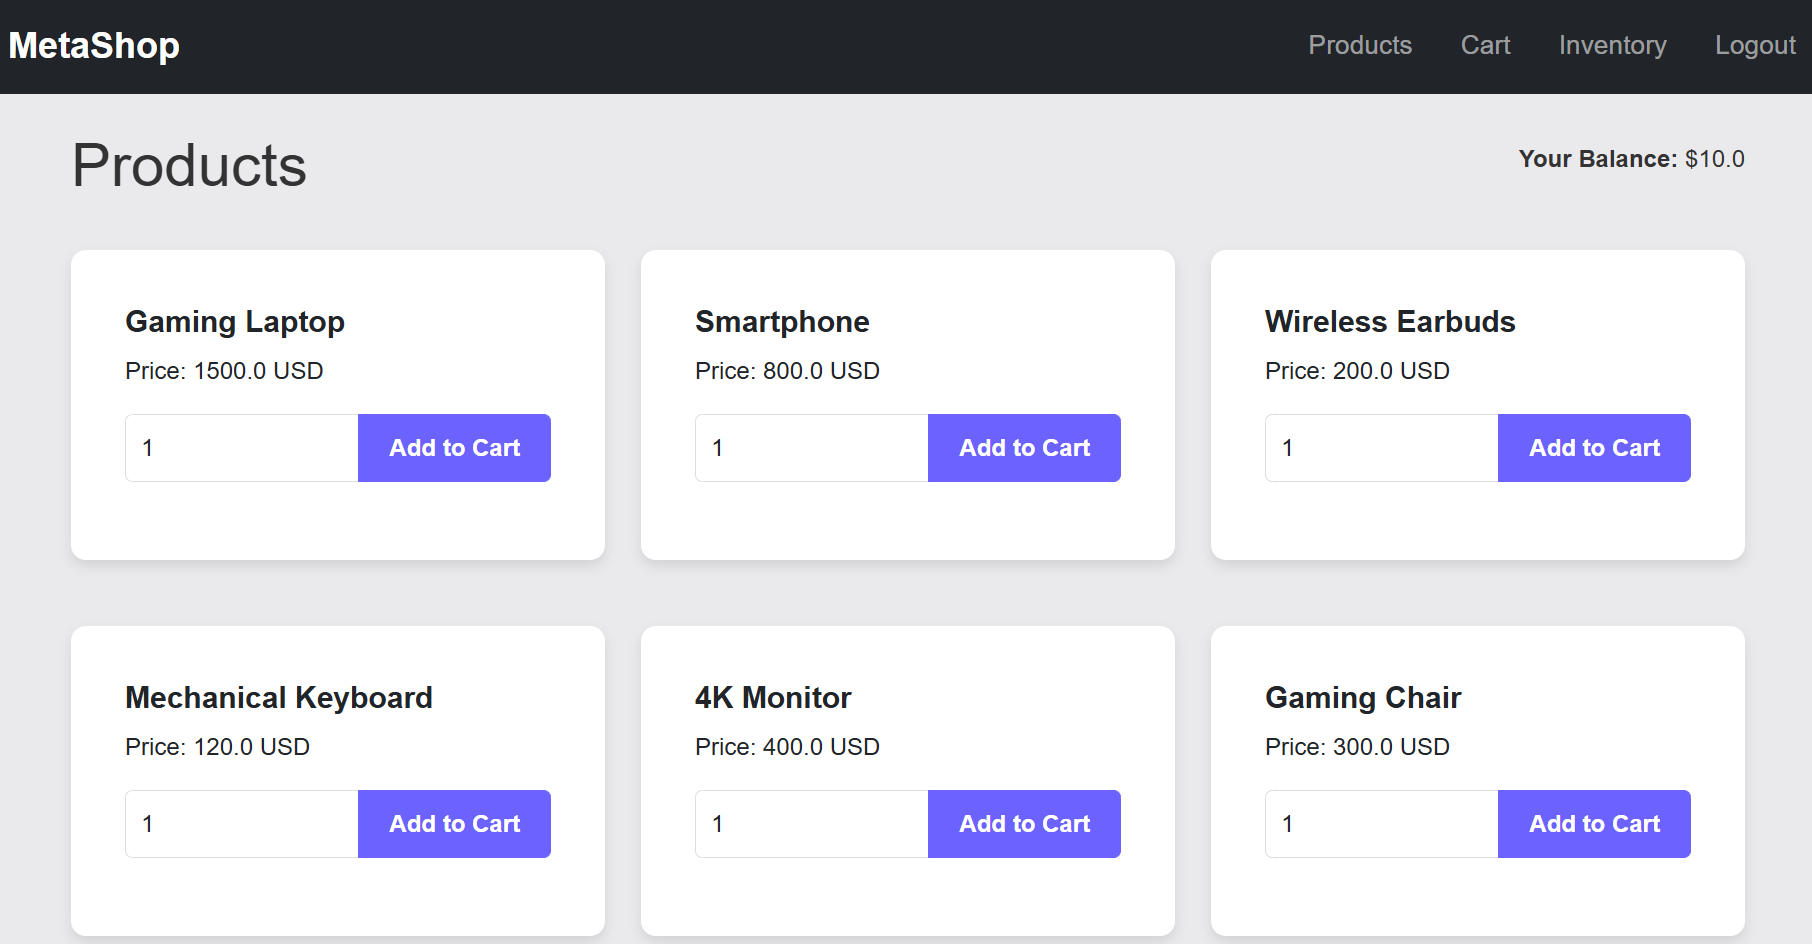
Task: Add Gaming Chair to cart
Action: tap(1594, 824)
